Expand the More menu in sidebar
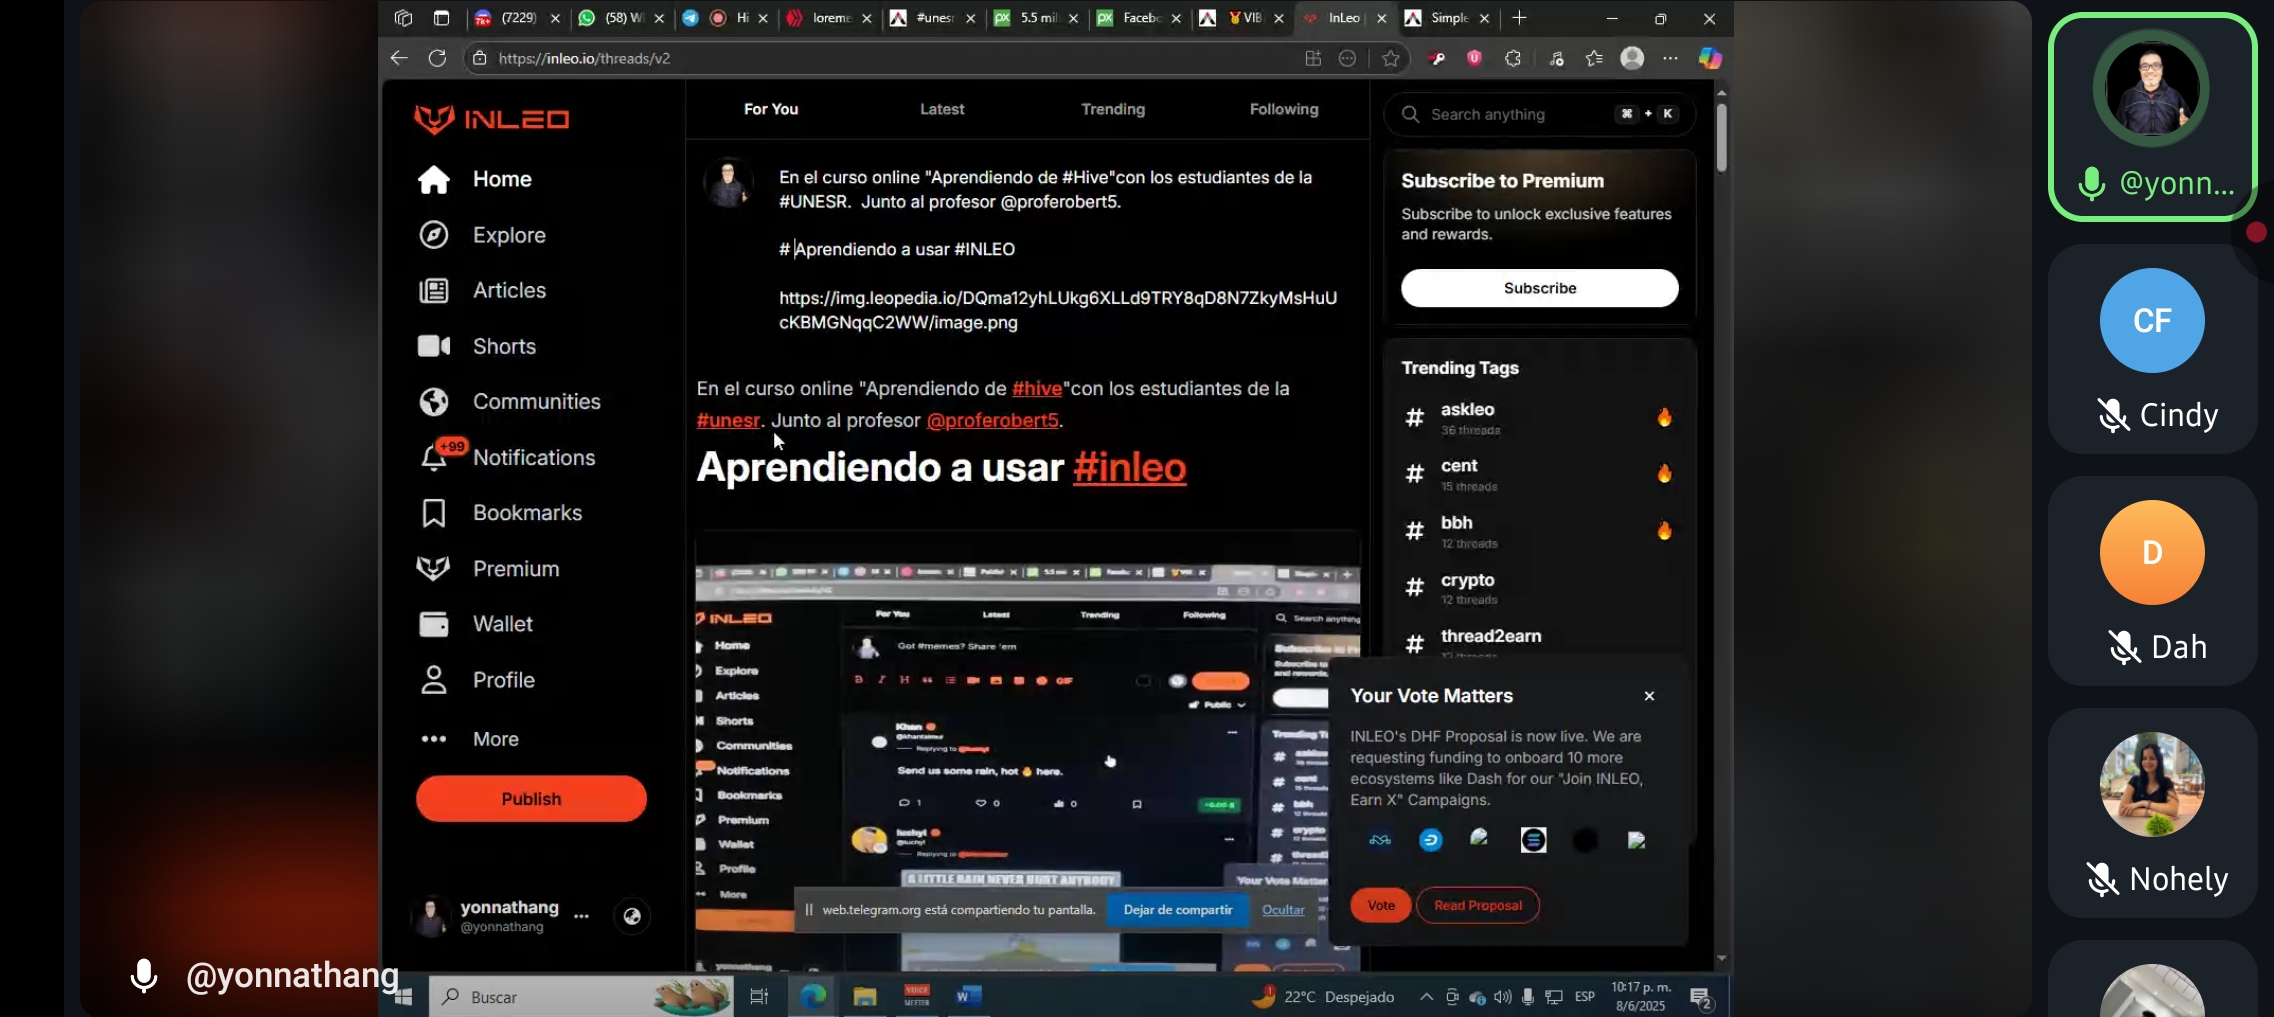Screen dimensions: 2274x1017 click(433, 739)
